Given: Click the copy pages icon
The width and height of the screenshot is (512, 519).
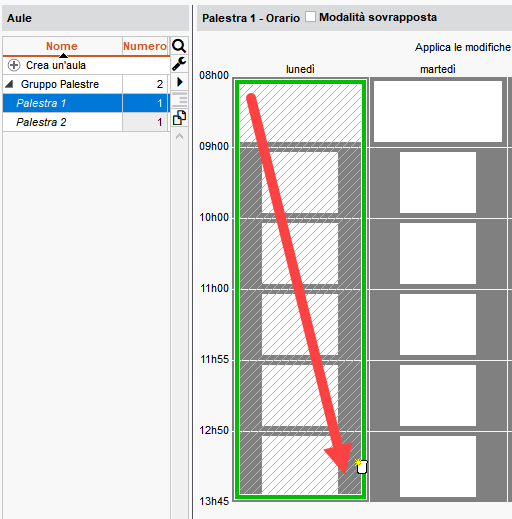Looking at the screenshot, I should [x=179, y=118].
